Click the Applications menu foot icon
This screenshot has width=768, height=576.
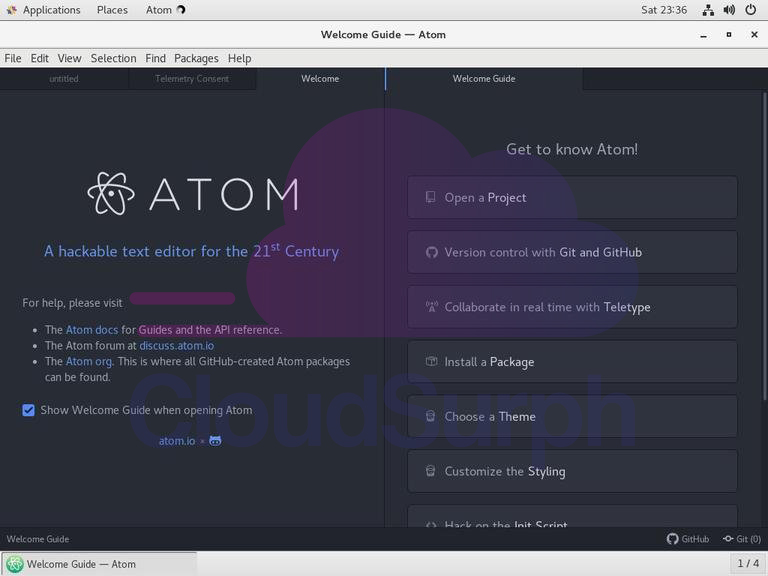point(11,10)
